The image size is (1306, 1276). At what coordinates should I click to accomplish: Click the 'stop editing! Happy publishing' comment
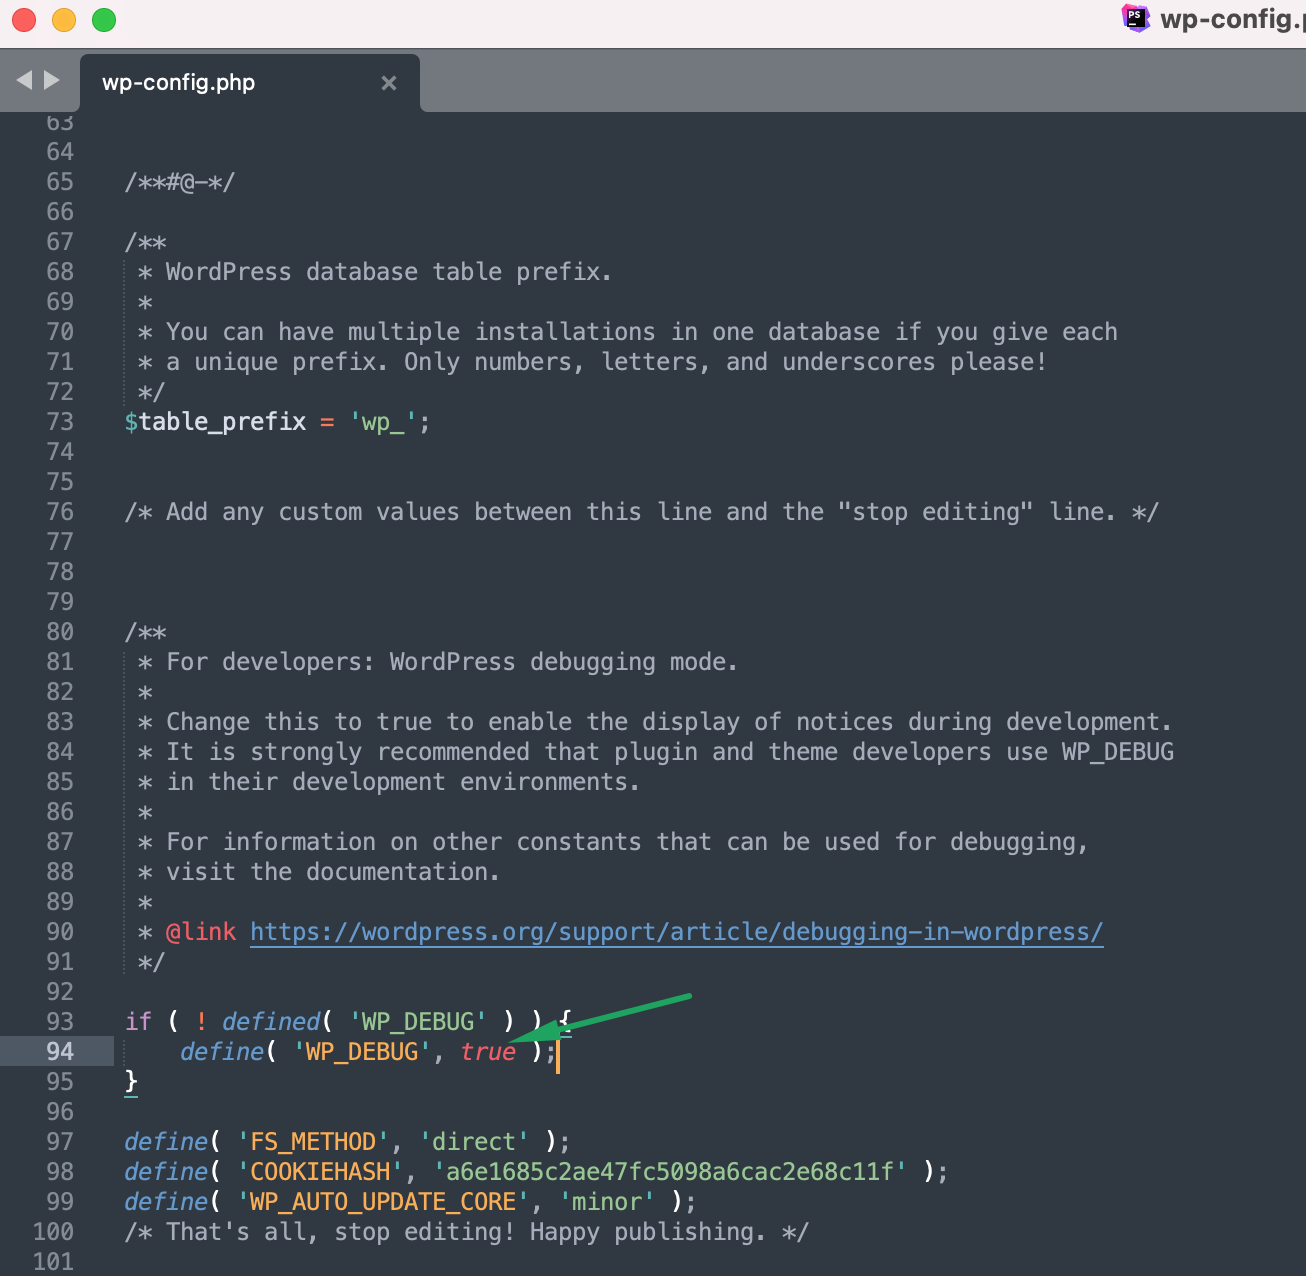466,1232
